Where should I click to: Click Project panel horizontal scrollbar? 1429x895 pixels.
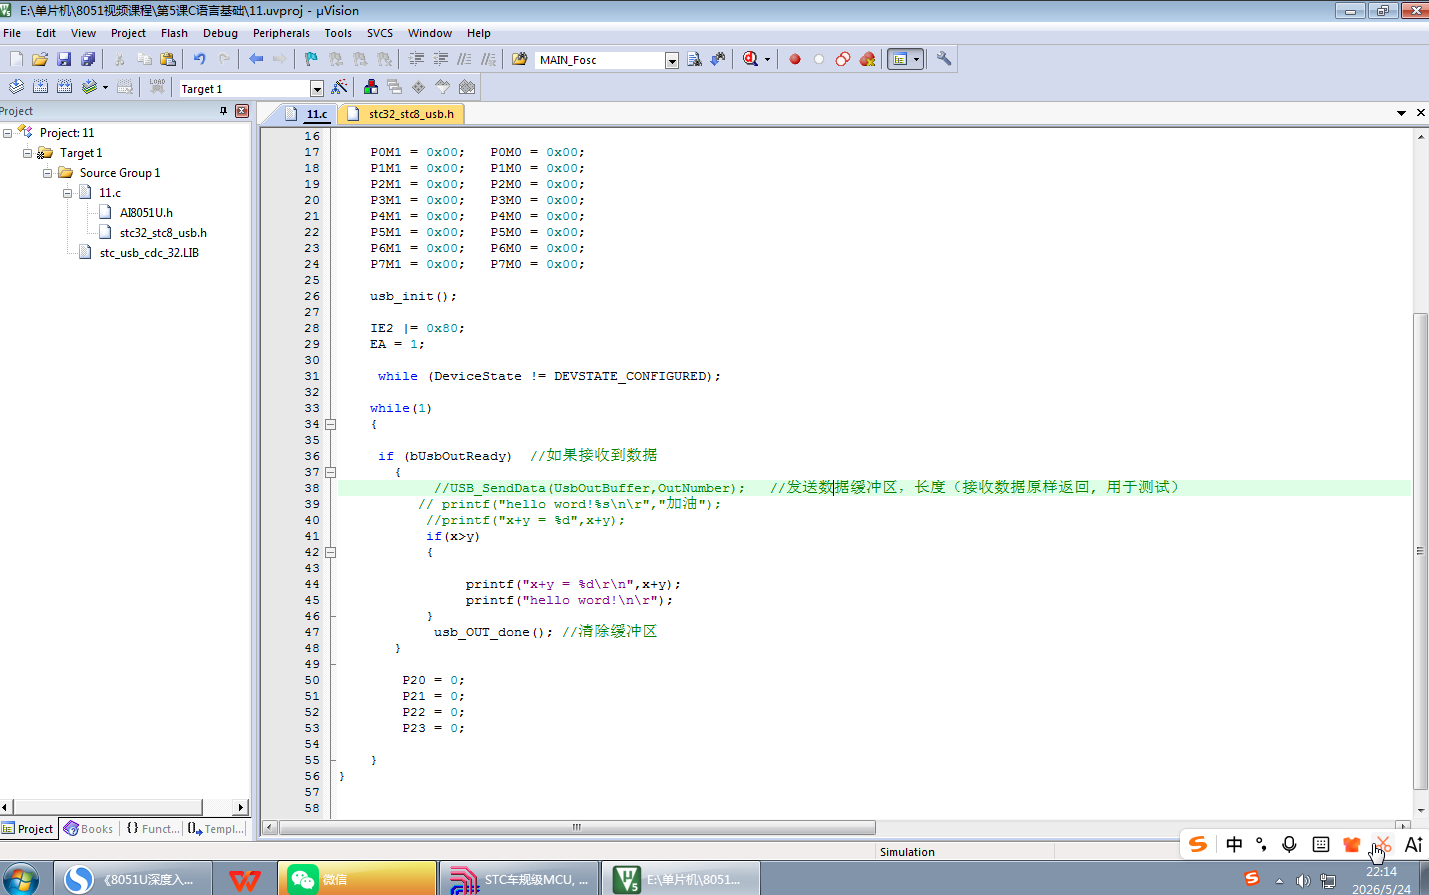[x=107, y=807]
